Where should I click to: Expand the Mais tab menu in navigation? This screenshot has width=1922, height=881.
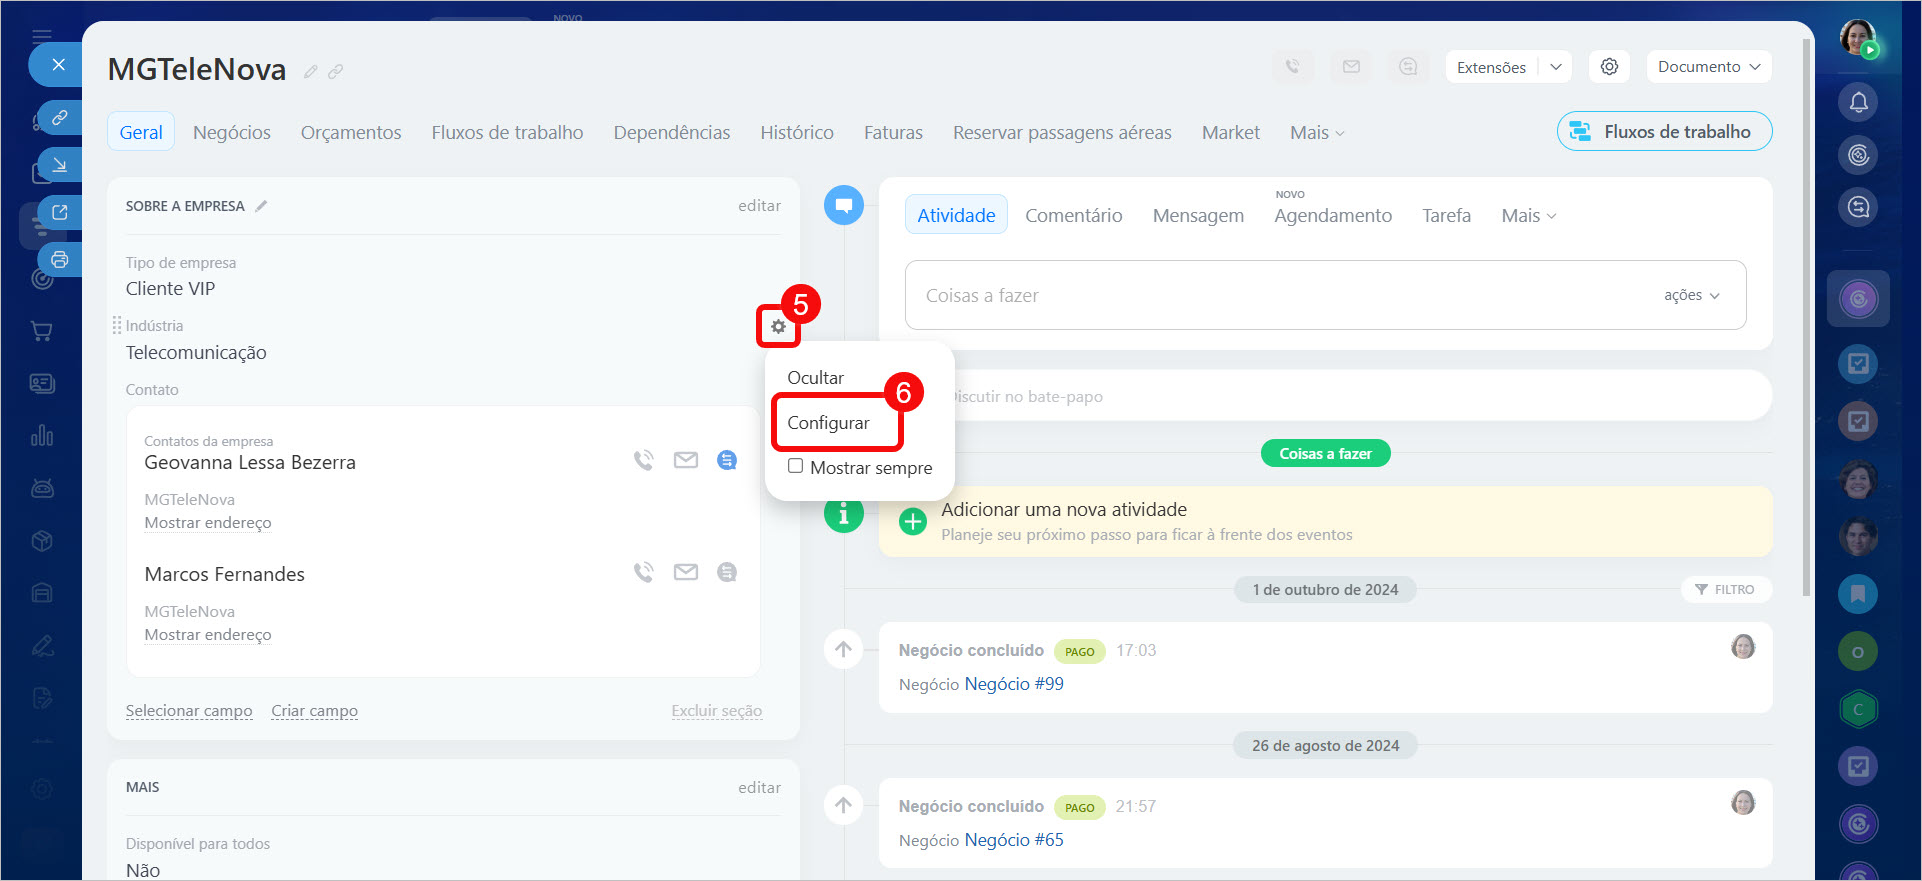pos(1316,133)
